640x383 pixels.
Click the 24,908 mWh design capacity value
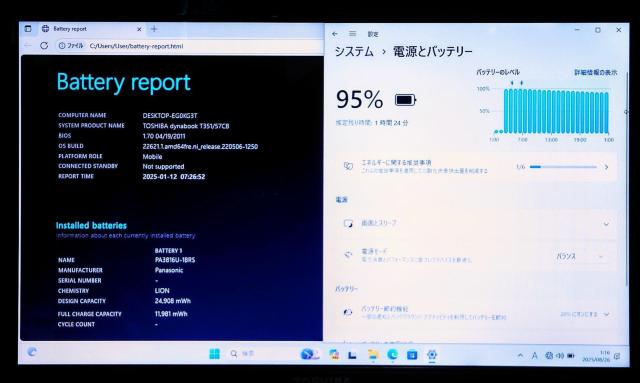(173, 301)
